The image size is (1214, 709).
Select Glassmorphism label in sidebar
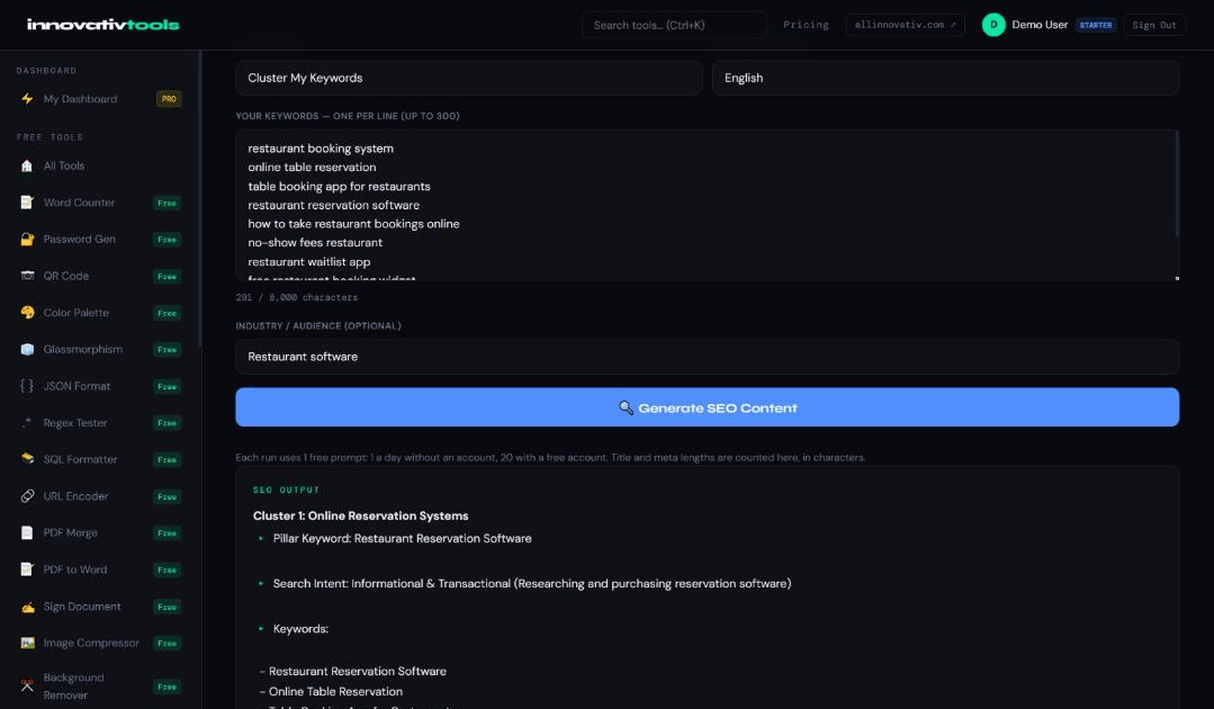click(83, 350)
